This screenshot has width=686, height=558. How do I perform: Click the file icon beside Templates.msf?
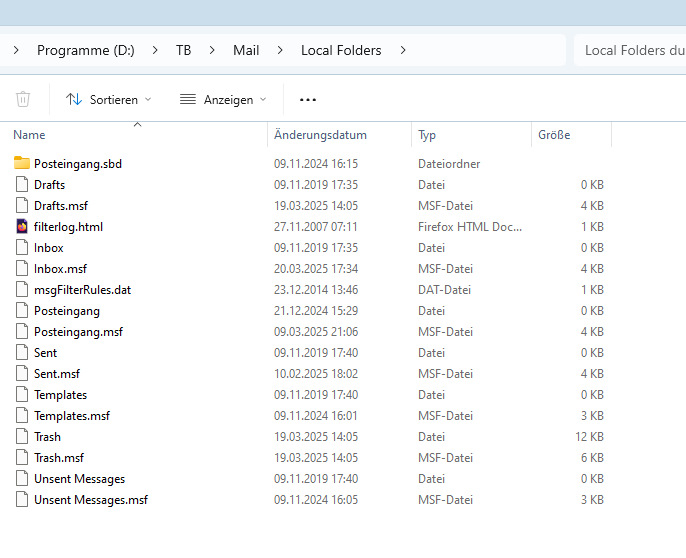(22, 416)
